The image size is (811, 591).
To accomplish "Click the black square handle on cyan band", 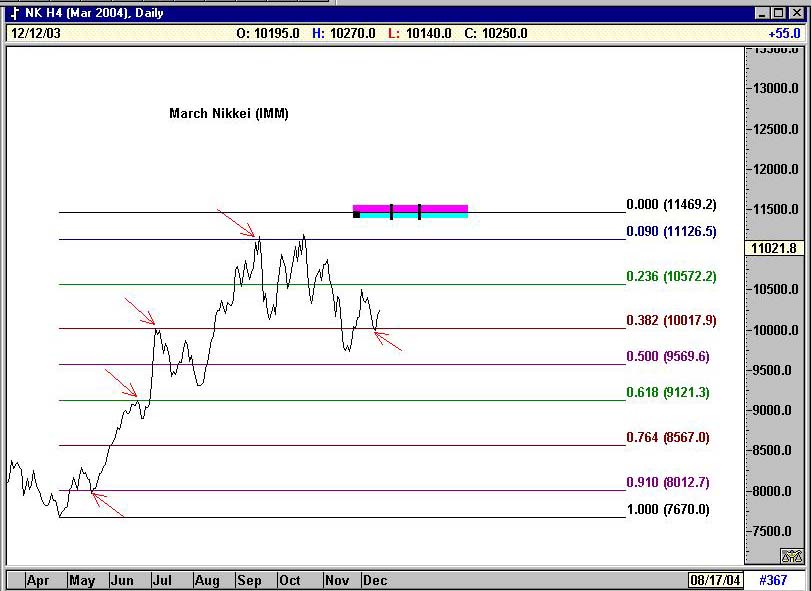I will [x=356, y=215].
